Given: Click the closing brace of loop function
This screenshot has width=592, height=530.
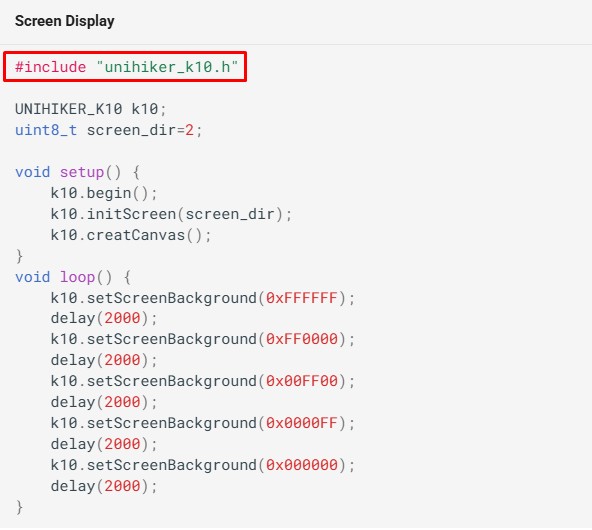Looking at the screenshot, I should 19,507.
